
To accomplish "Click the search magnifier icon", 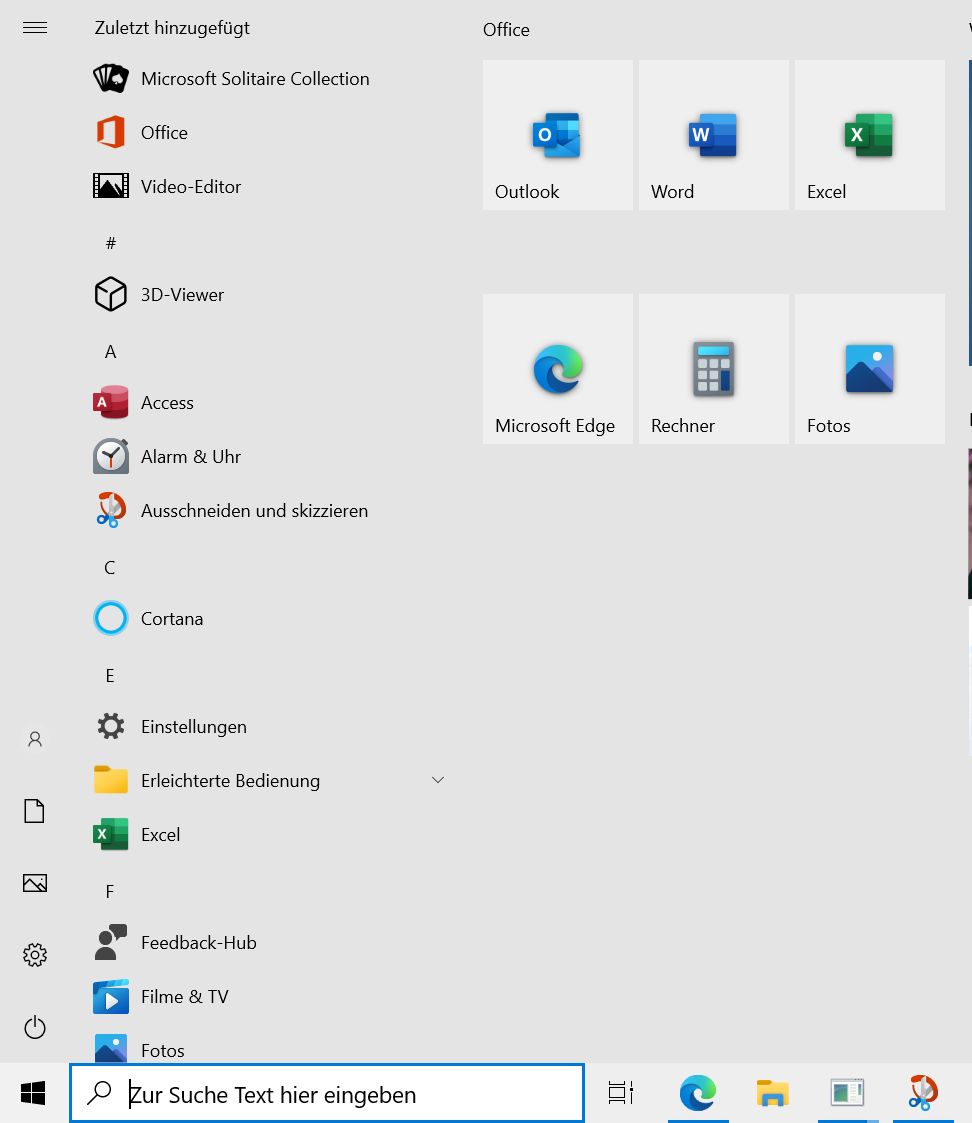I will [99, 1093].
